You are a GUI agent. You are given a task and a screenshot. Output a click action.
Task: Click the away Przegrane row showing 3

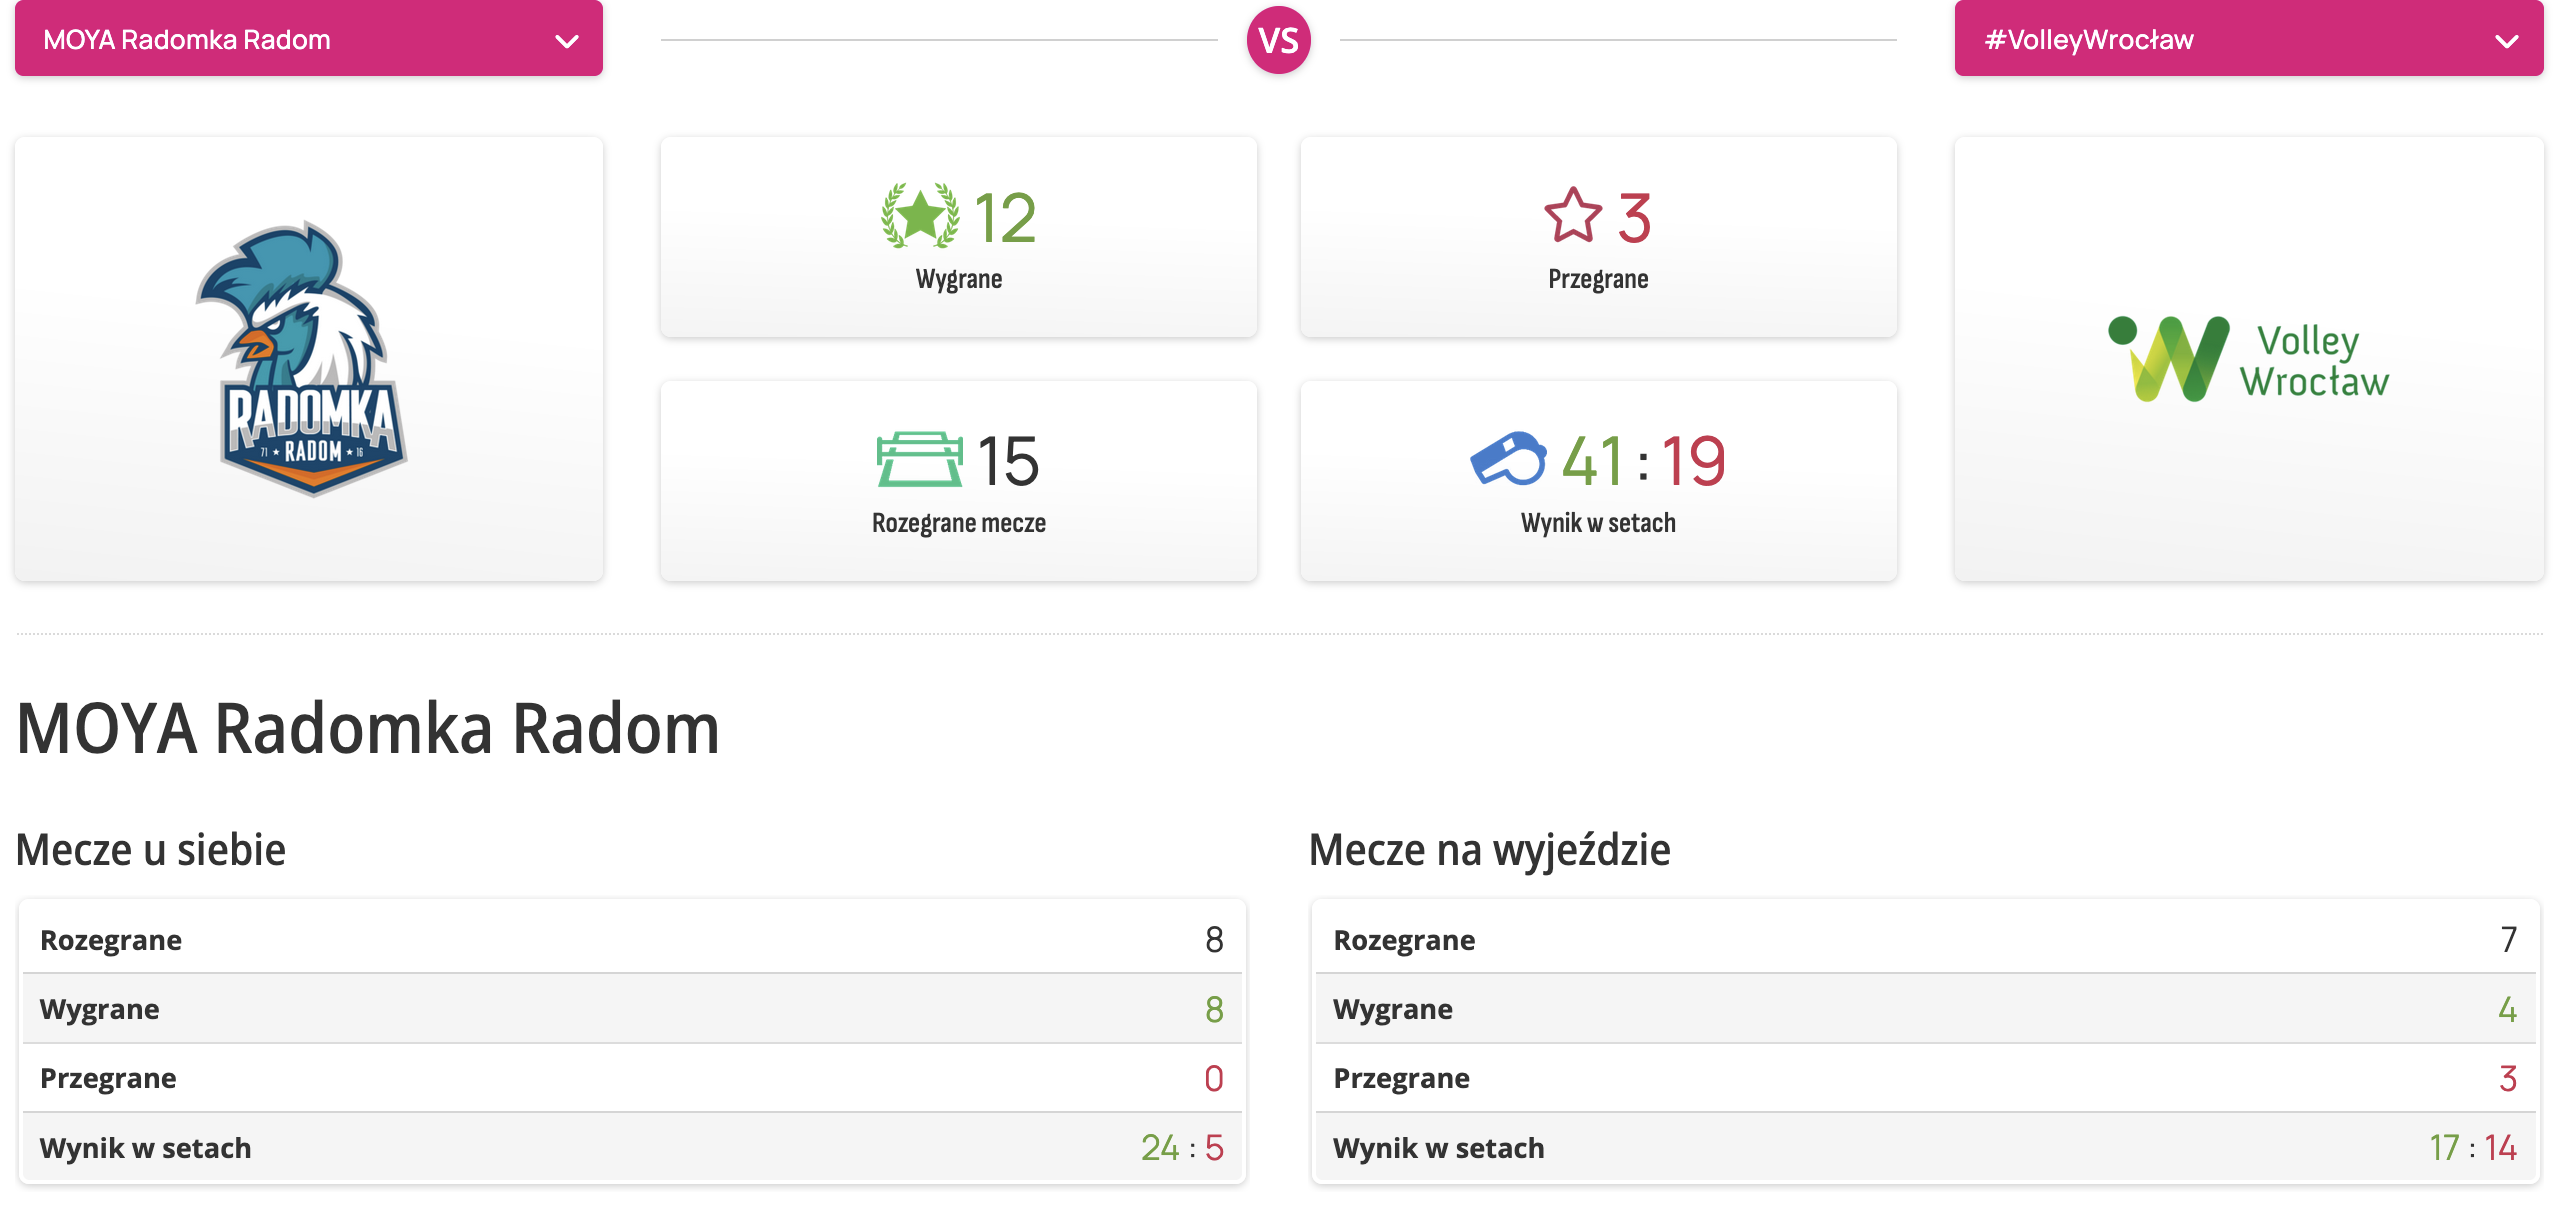(1925, 1078)
